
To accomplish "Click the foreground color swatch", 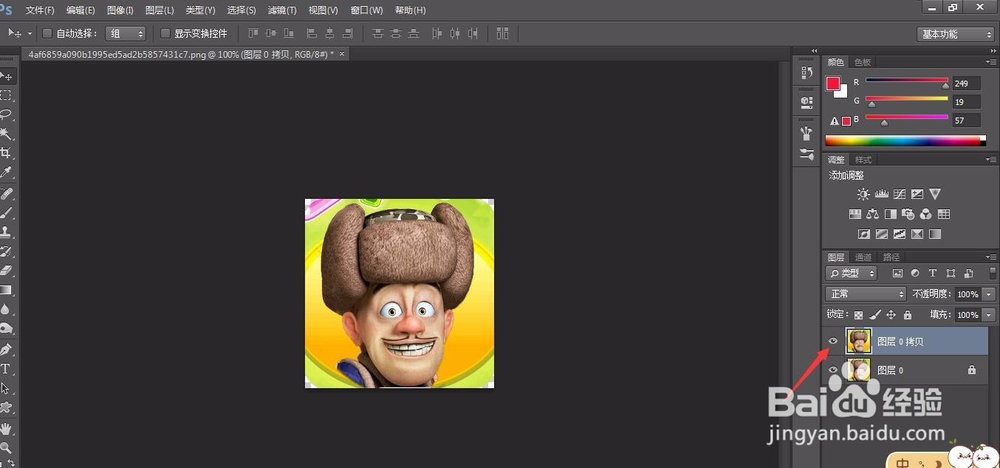I will click(x=833, y=84).
